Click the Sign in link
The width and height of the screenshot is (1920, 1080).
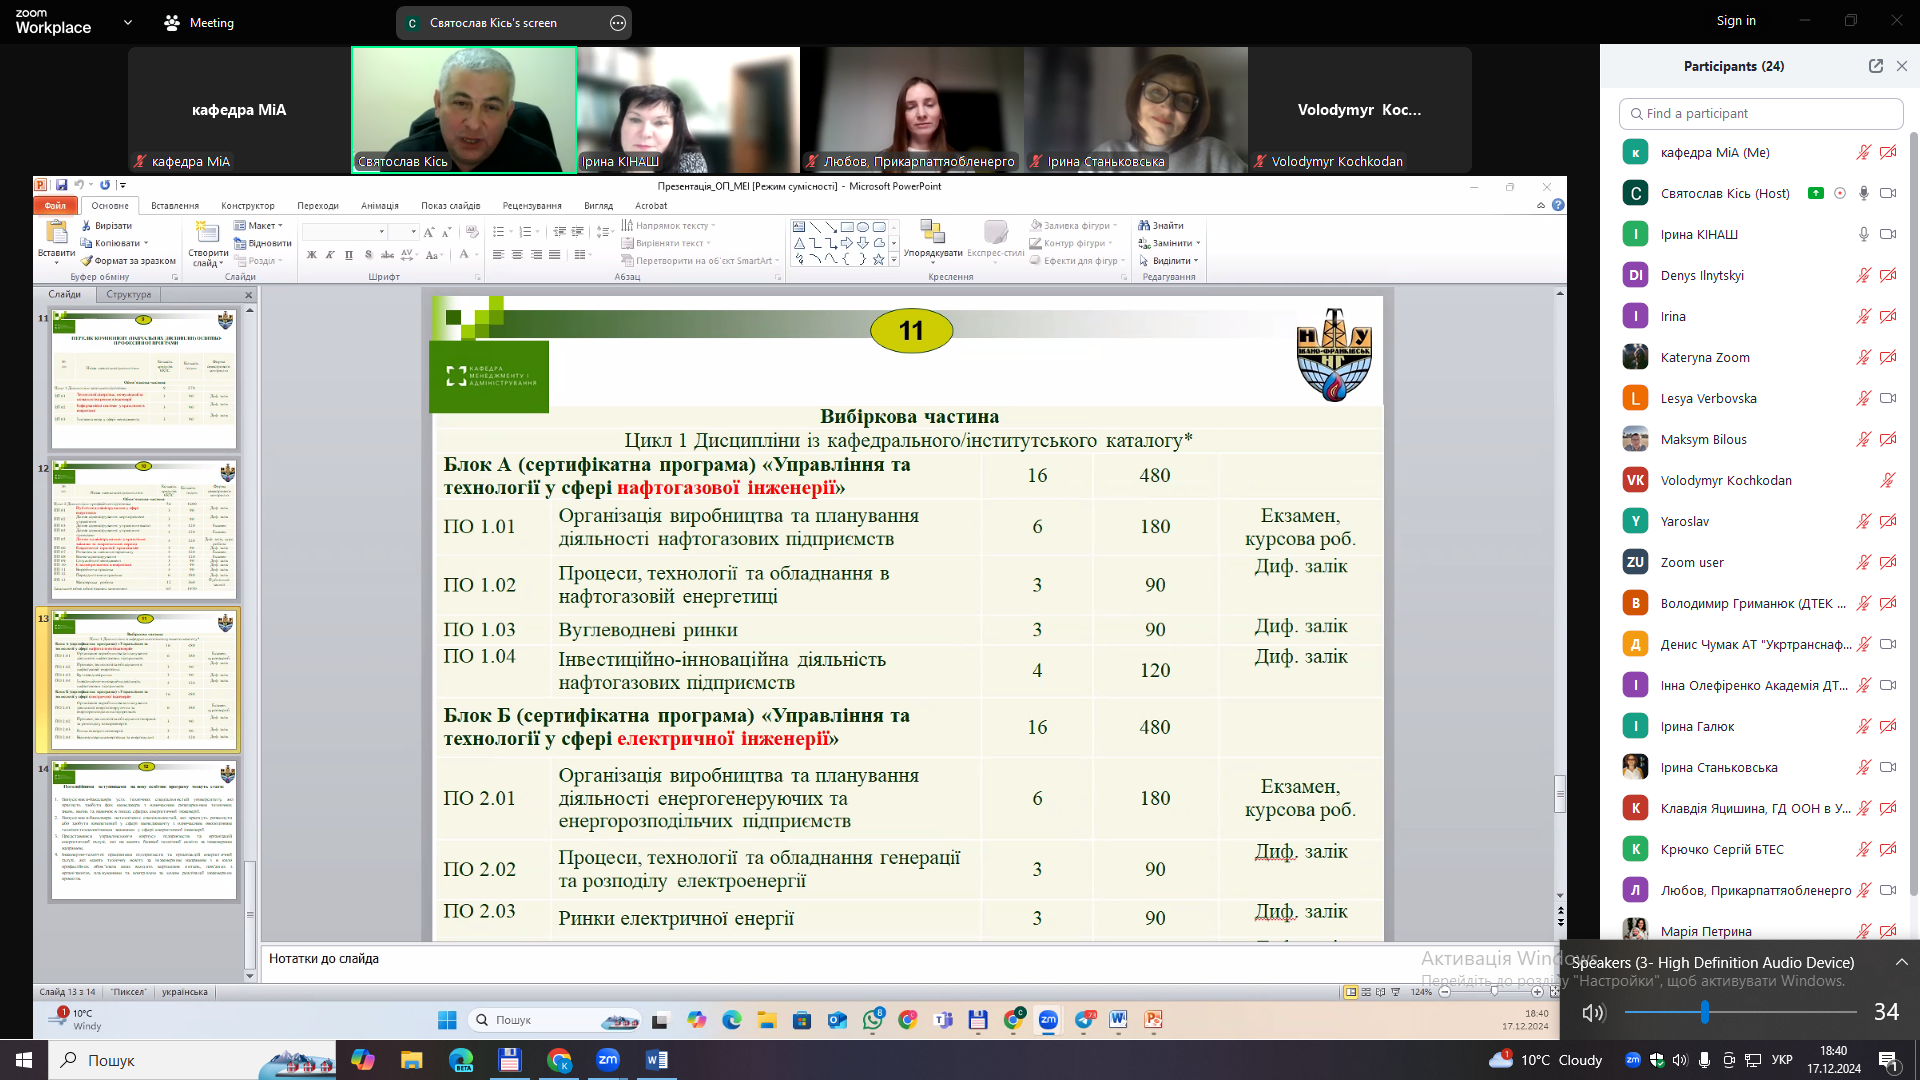click(1735, 20)
